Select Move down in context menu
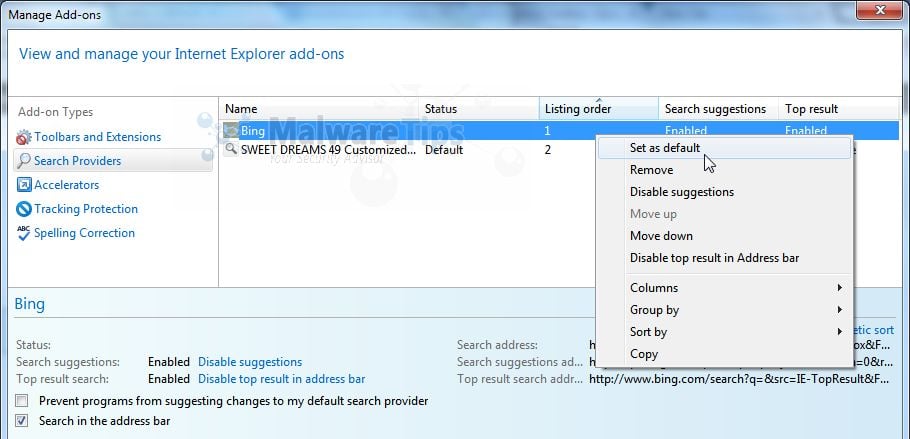 pyautogui.click(x=724, y=236)
